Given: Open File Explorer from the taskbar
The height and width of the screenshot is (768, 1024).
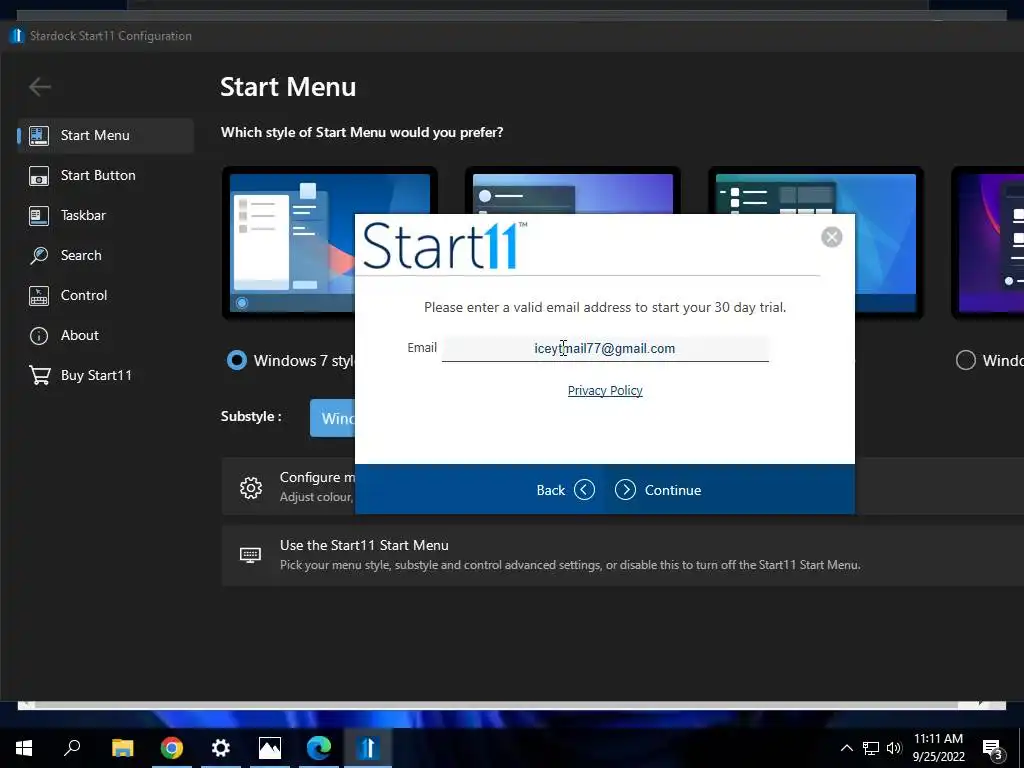Looking at the screenshot, I should (122, 748).
